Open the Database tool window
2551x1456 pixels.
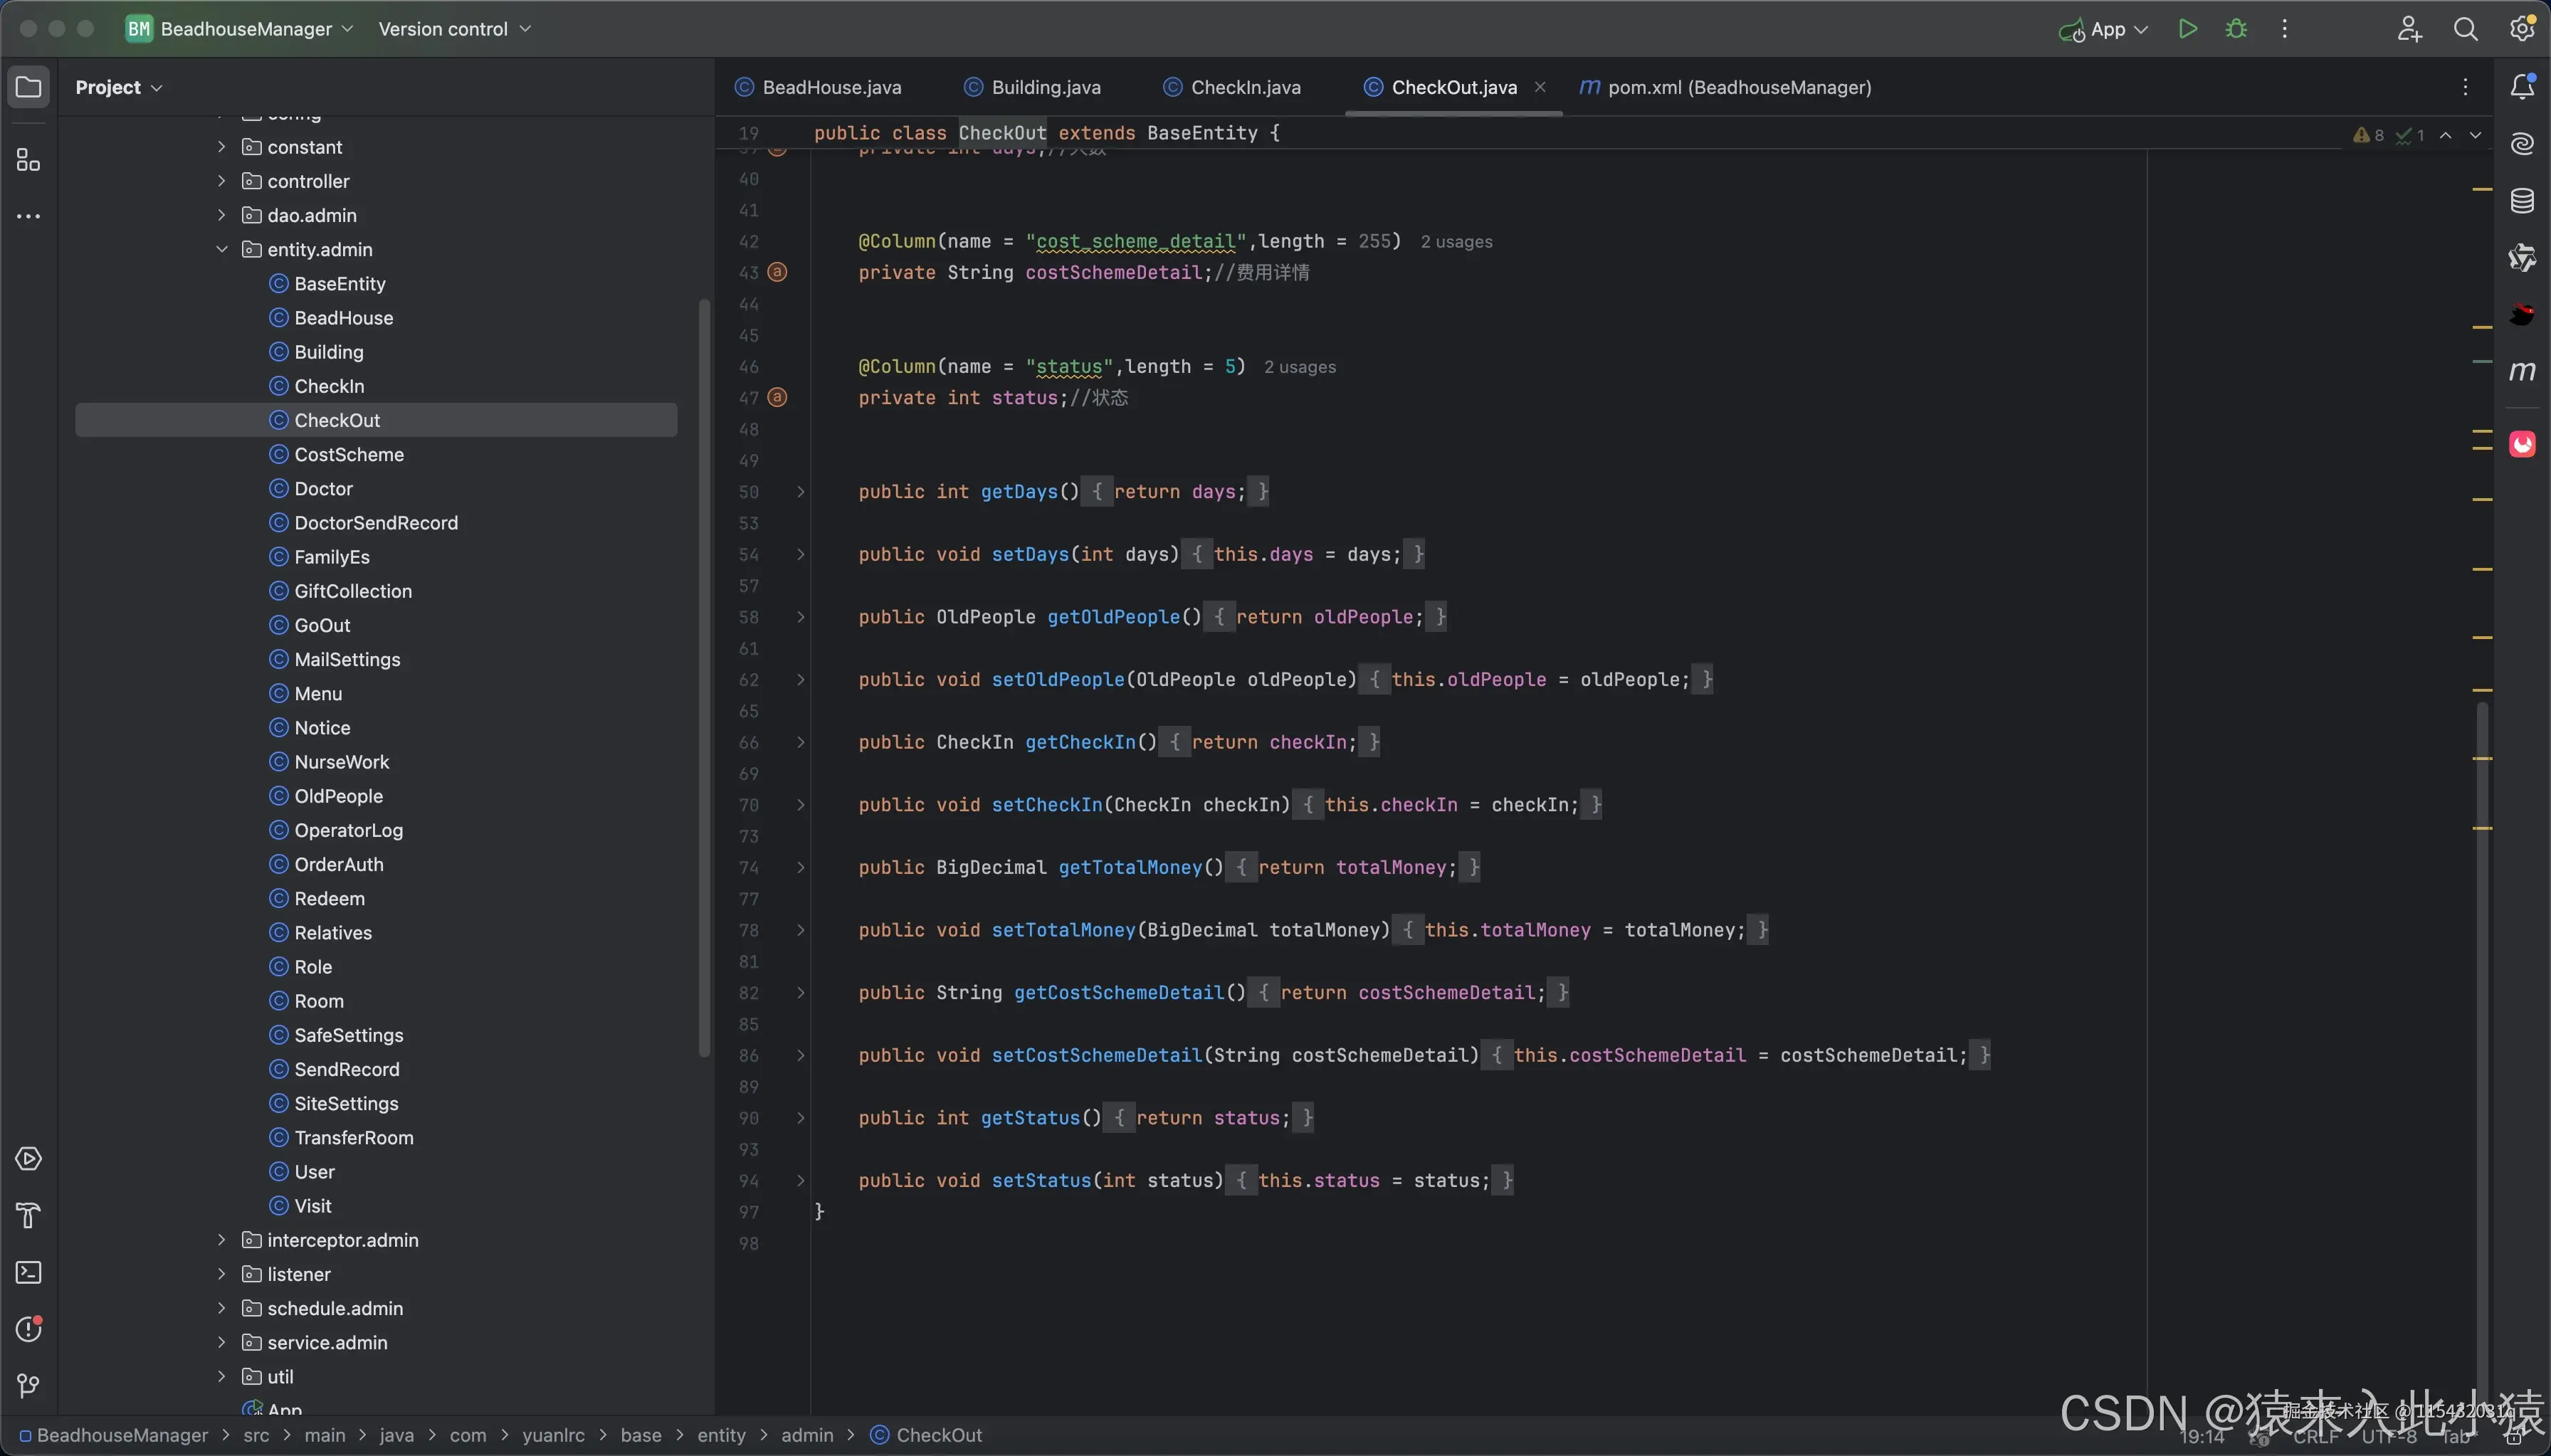coord(2522,201)
